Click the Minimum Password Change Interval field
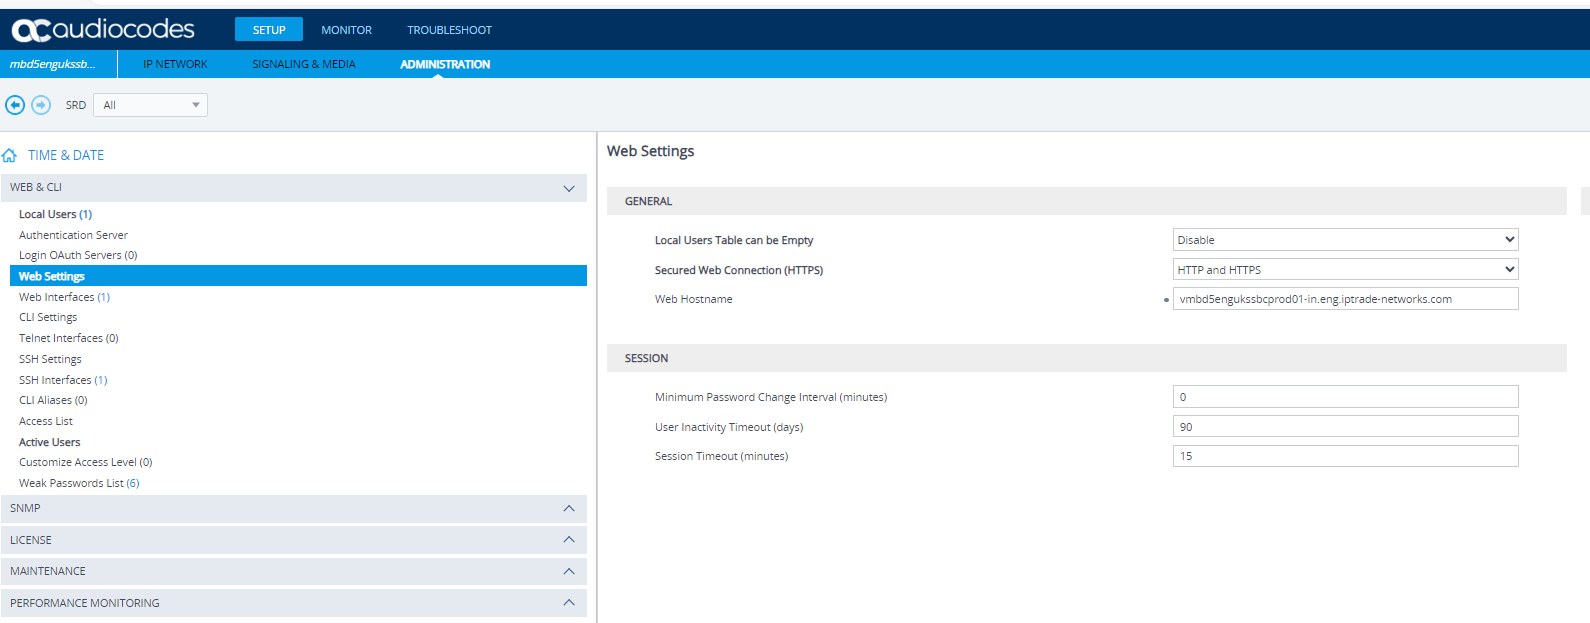Image resolution: width=1590 pixels, height=623 pixels. (x=1345, y=397)
